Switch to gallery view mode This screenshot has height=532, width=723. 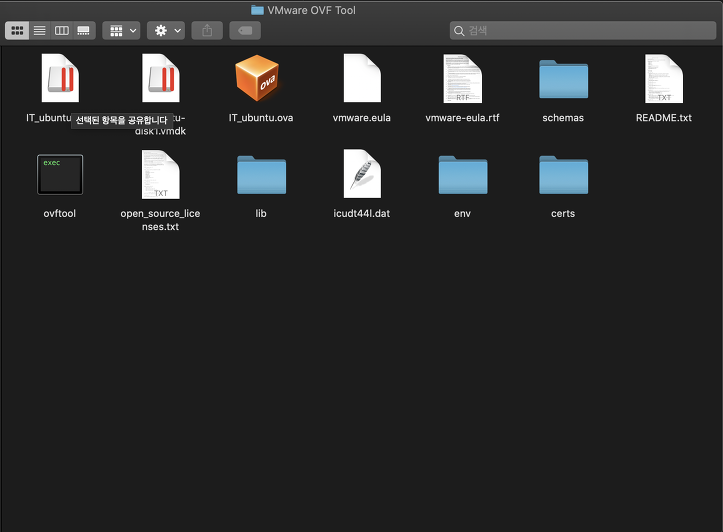[84, 31]
